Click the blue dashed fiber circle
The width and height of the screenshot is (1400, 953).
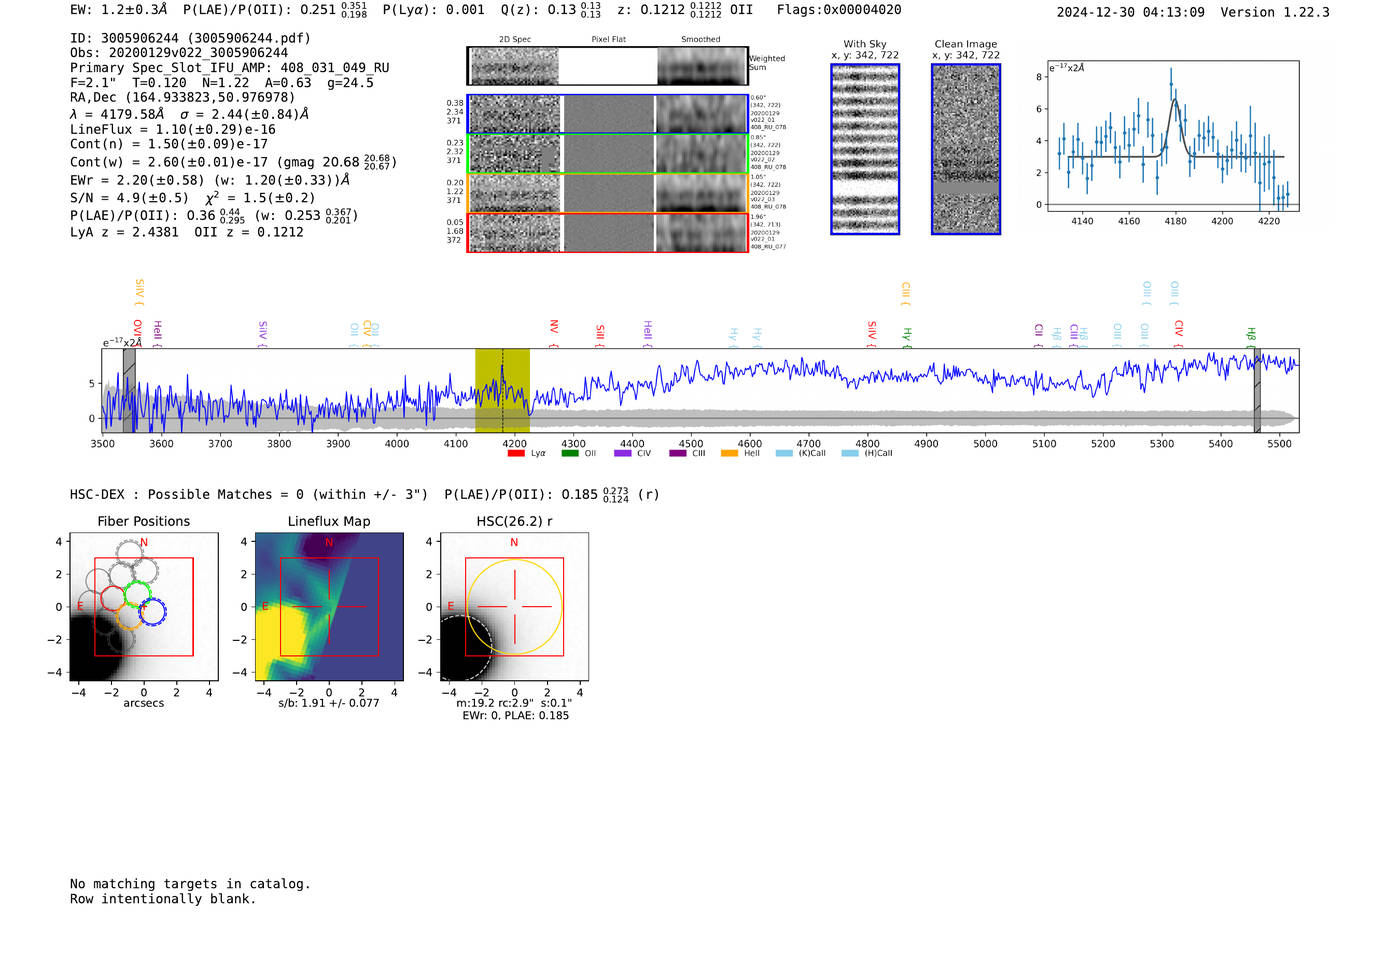click(153, 611)
